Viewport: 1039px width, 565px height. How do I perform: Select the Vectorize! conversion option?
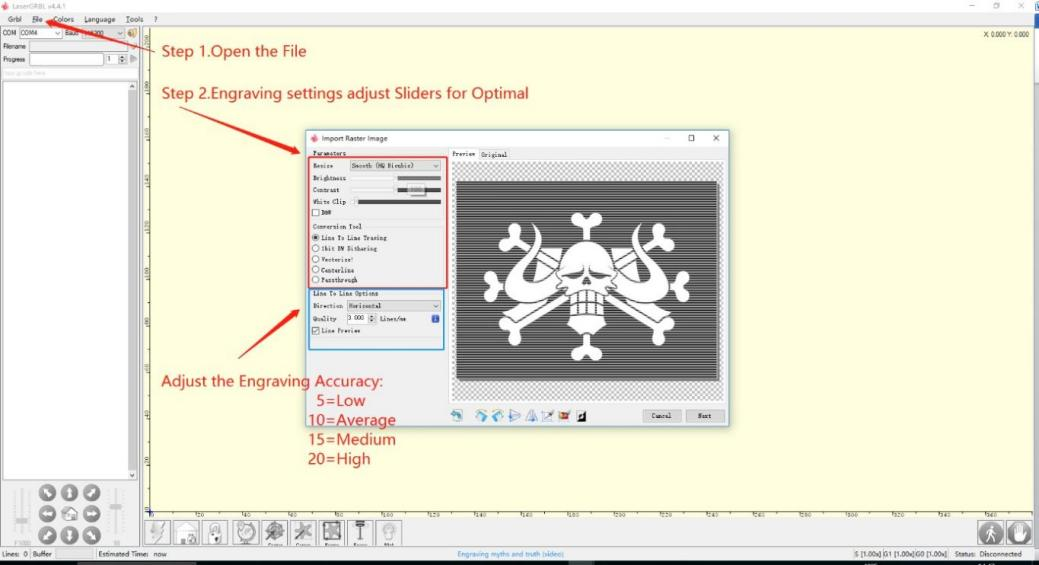click(x=317, y=259)
